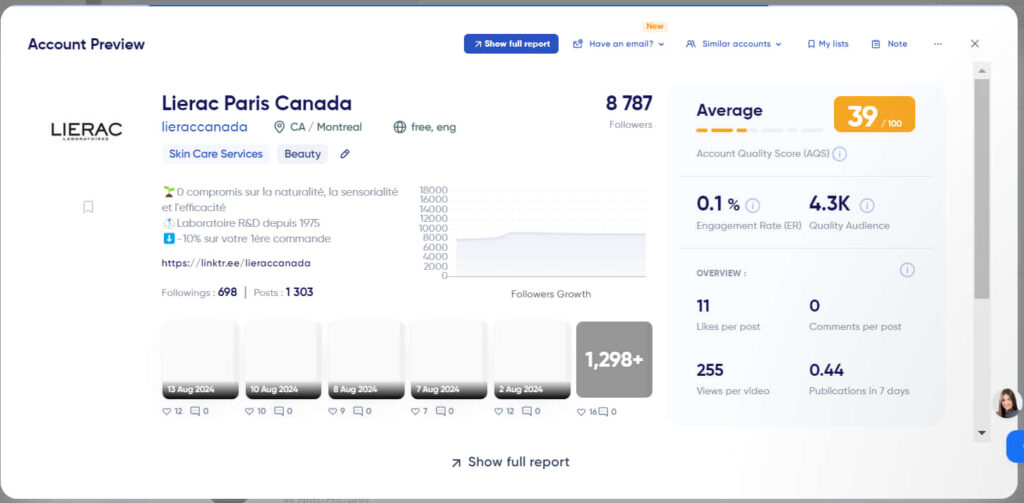Open the post from 10 Aug 2024
Screen dimensions: 1024x503
click(x=283, y=360)
